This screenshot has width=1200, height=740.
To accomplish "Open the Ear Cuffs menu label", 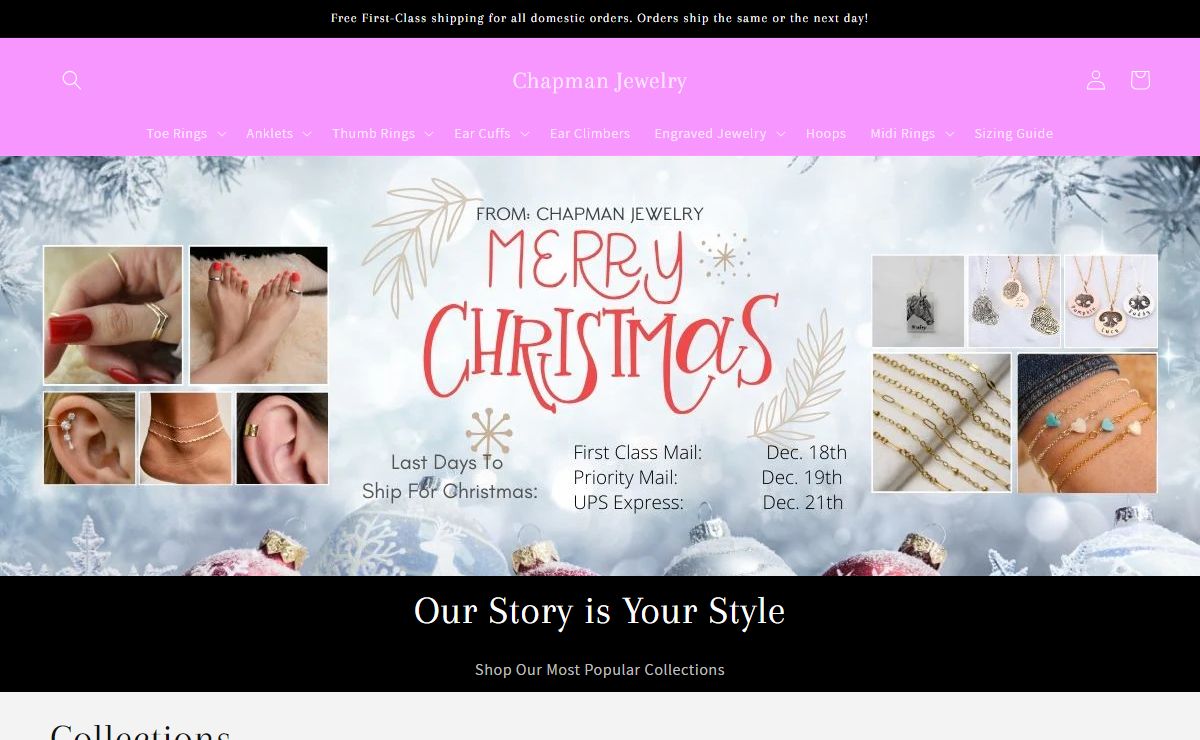I will point(482,133).
